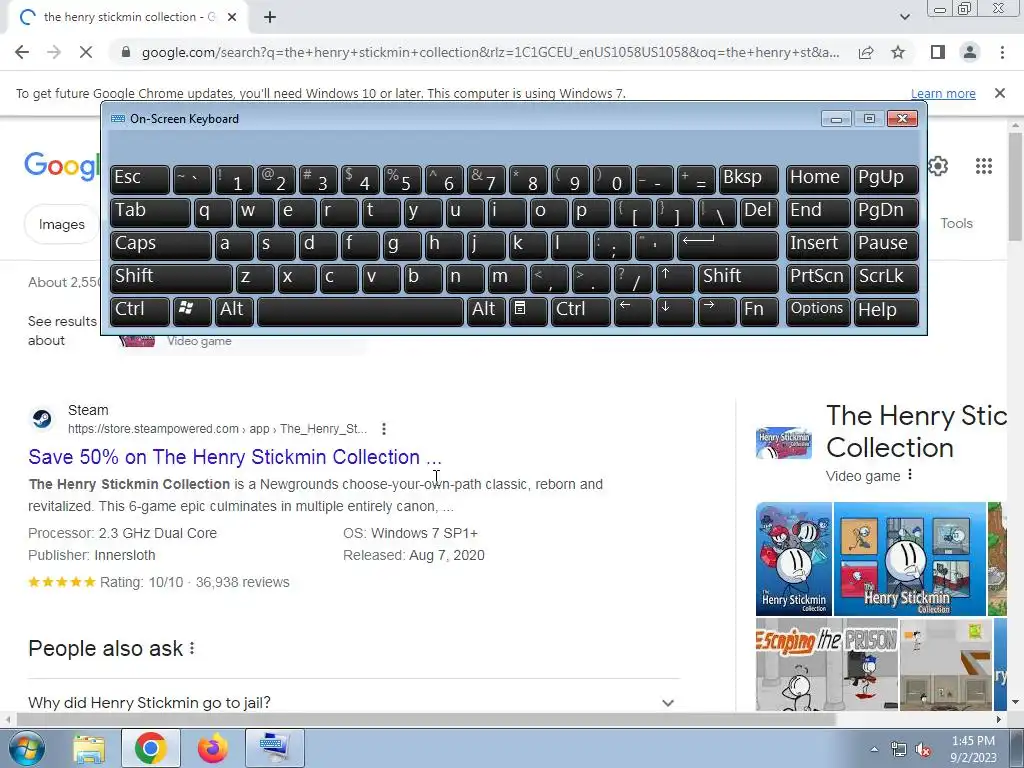Dismiss the Chrome update notification bar

(999, 93)
